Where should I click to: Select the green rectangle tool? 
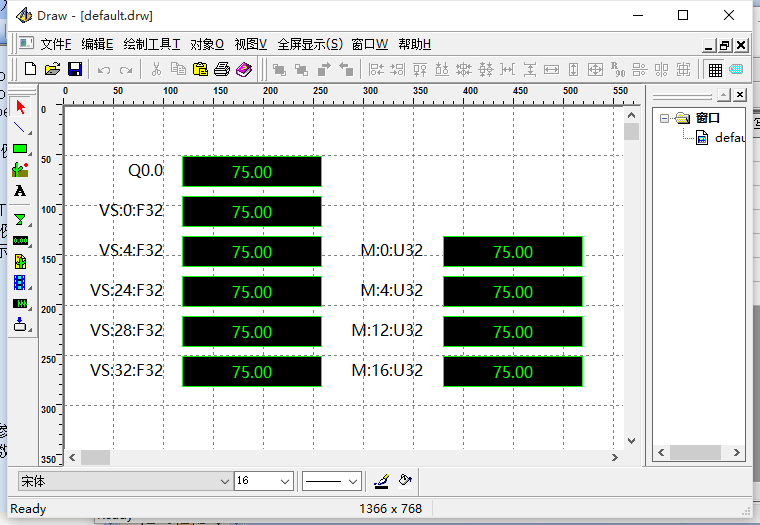coord(20,149)
